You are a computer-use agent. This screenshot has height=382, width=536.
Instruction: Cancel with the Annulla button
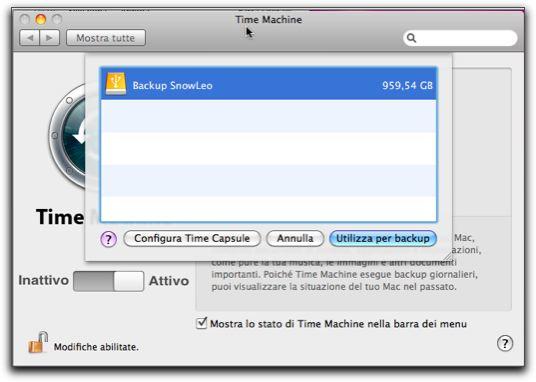pos(295,238)
